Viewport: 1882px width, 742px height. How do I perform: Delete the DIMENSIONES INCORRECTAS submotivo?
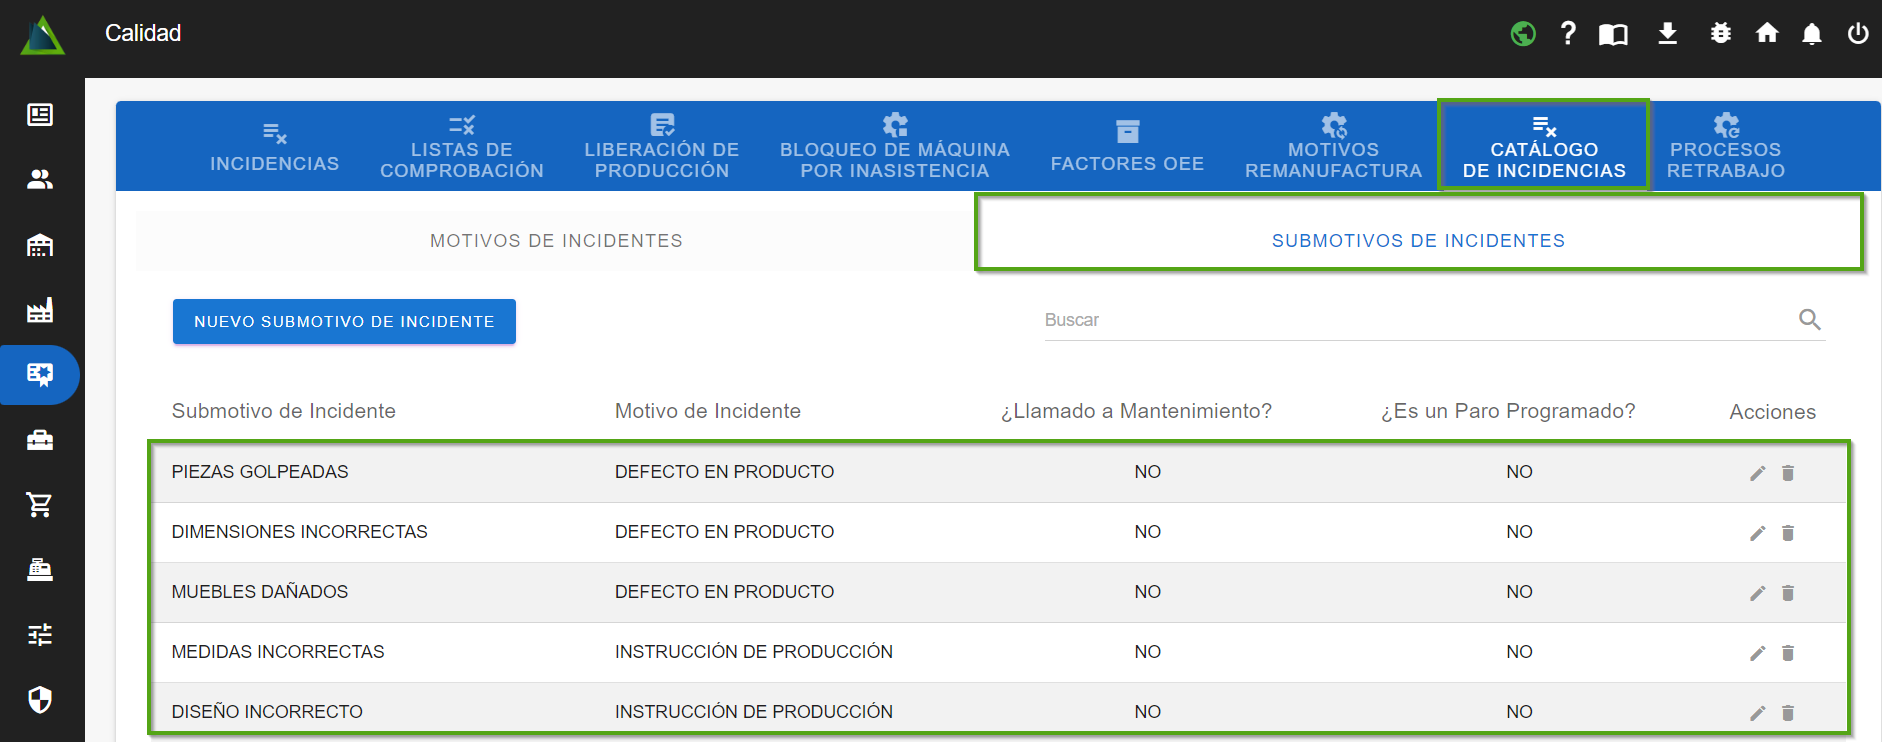click(x=1788, y=533)
